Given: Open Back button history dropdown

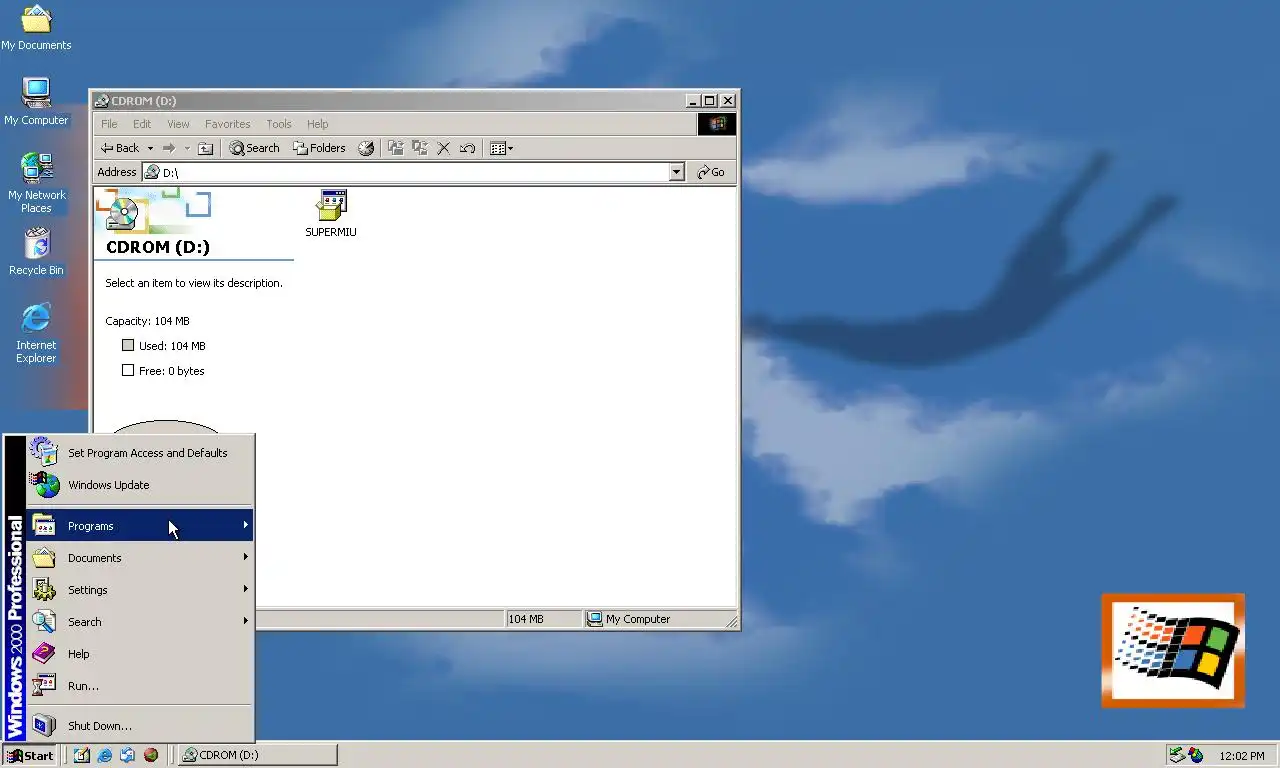Looking at the screenshot, I should pos(150,148).
